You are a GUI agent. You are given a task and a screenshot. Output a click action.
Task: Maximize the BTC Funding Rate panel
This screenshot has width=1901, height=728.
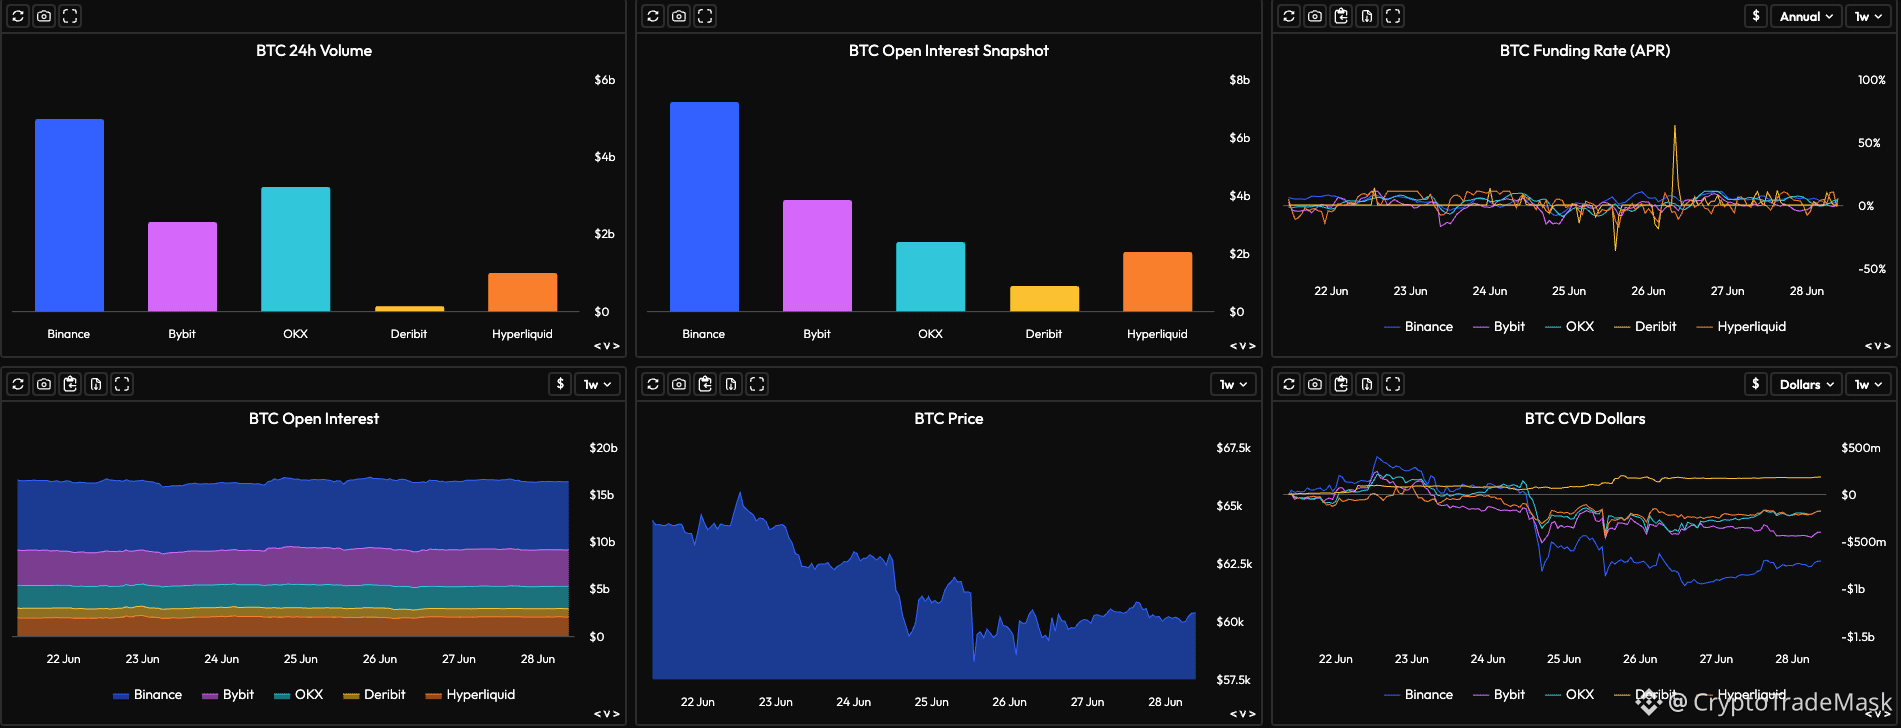tap(1393, 16)
